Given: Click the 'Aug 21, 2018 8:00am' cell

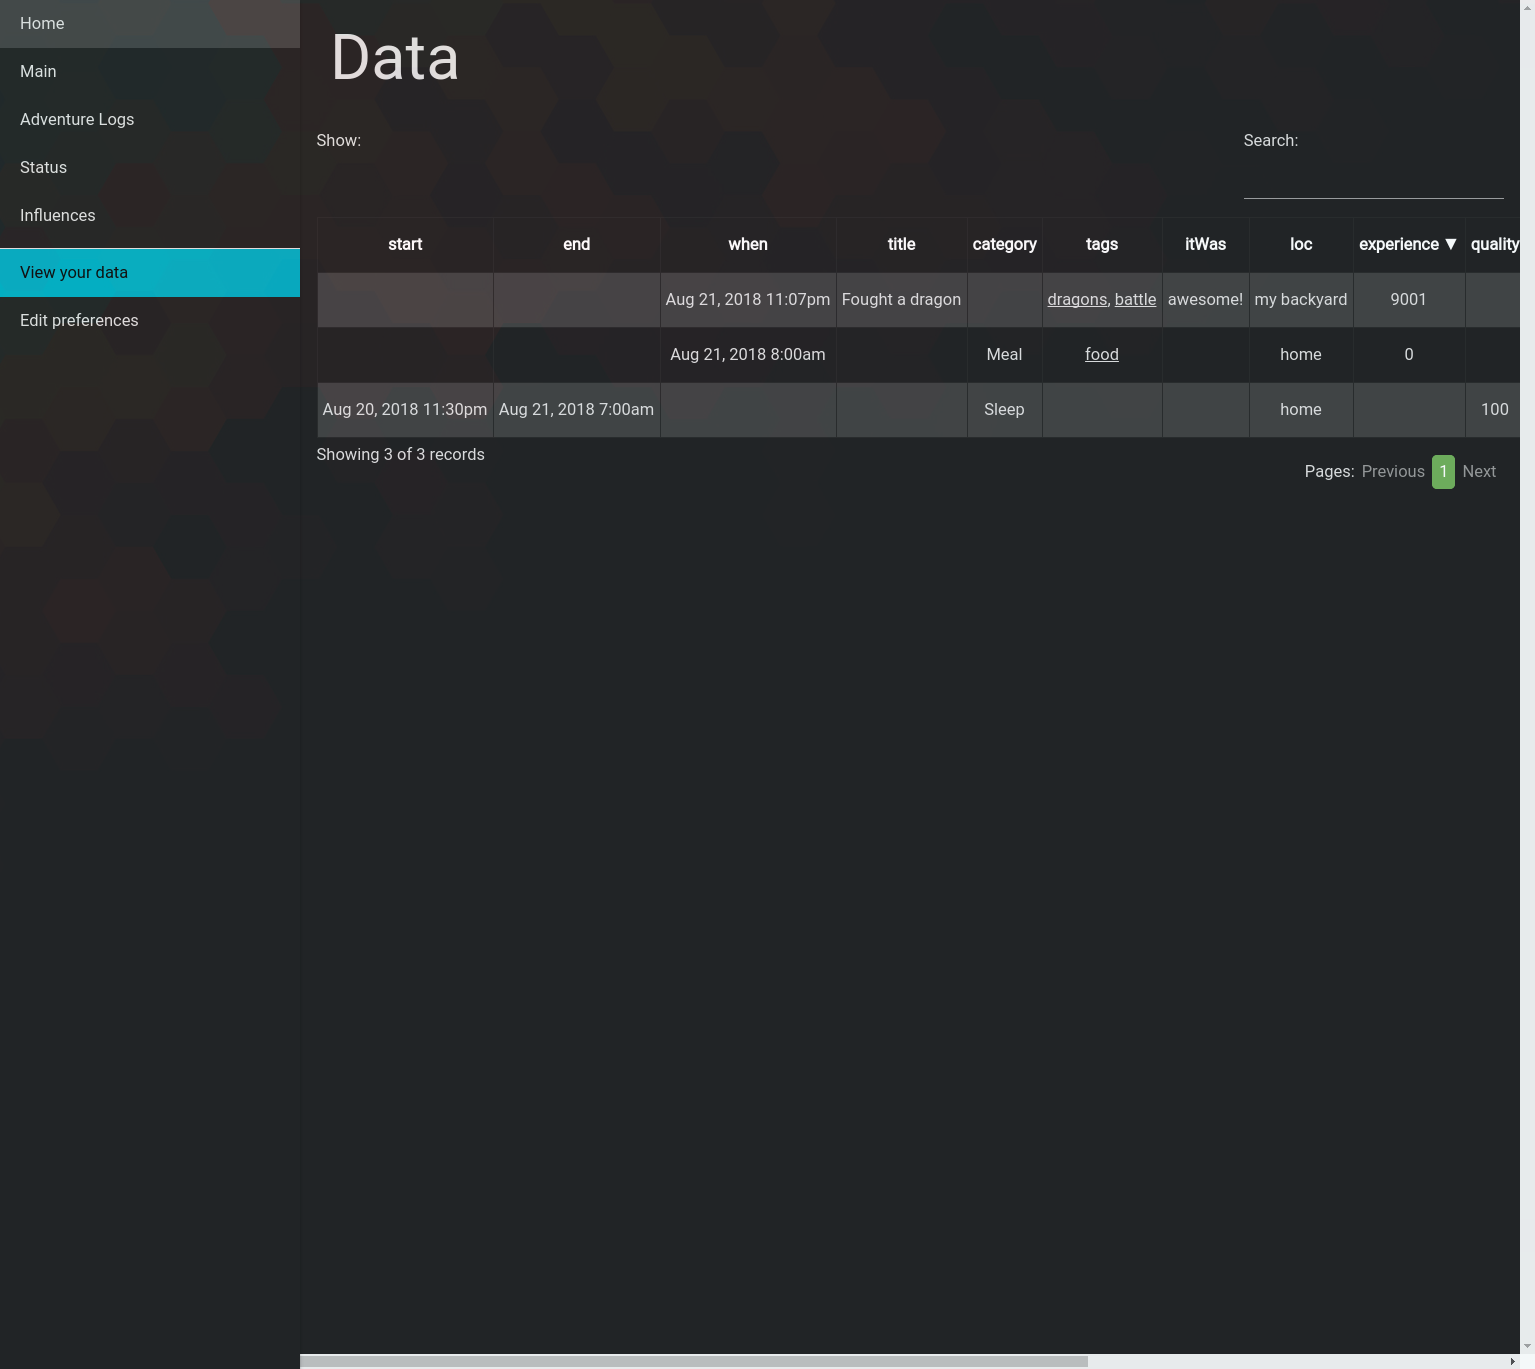Looking at the screenshot, I should pyautogui.click(x=748, y=354).
